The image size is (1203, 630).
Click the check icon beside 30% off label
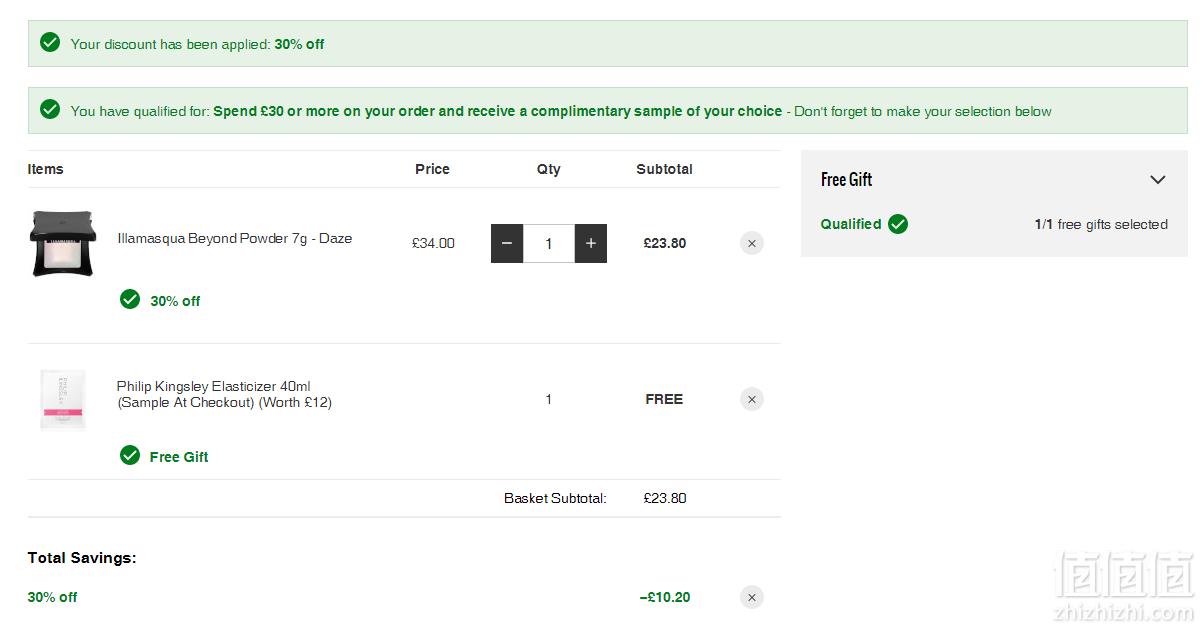pyautogui.click(x=130, y=299)
